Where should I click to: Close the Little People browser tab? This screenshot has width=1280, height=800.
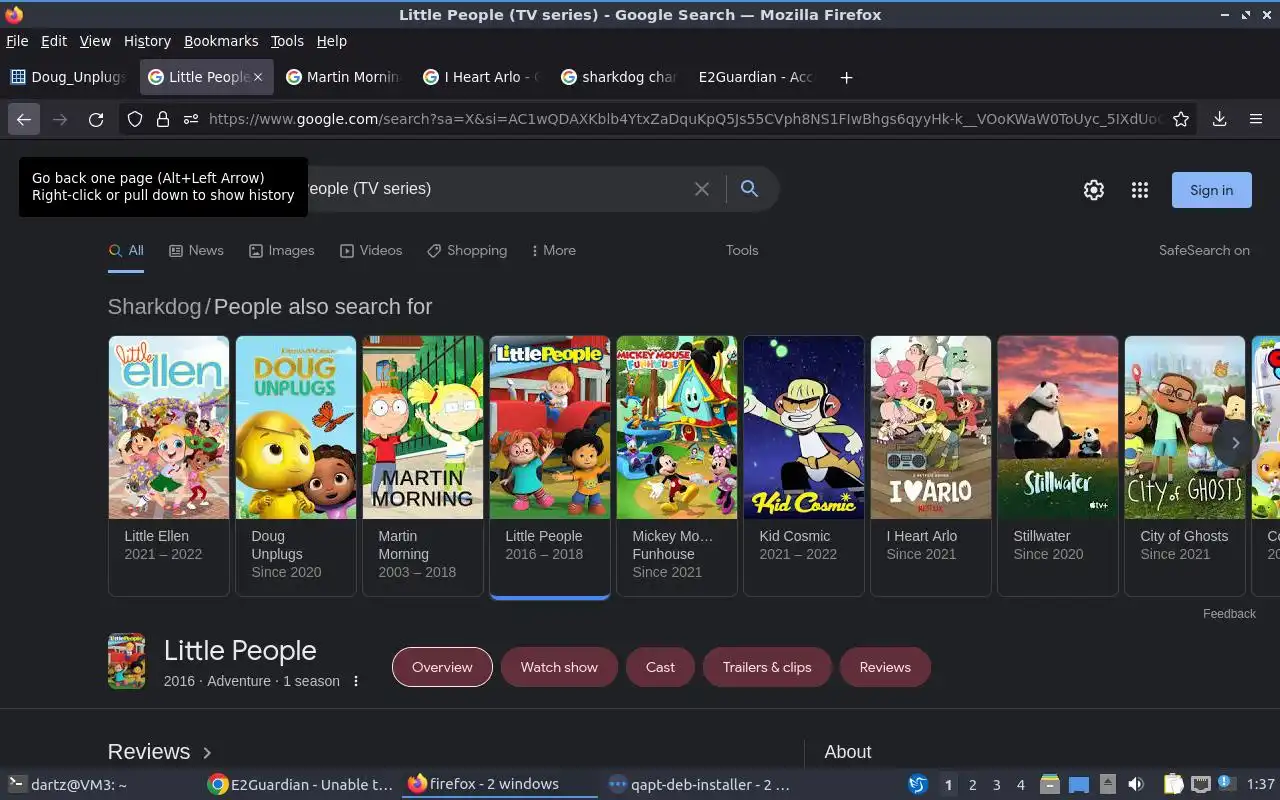258,77
